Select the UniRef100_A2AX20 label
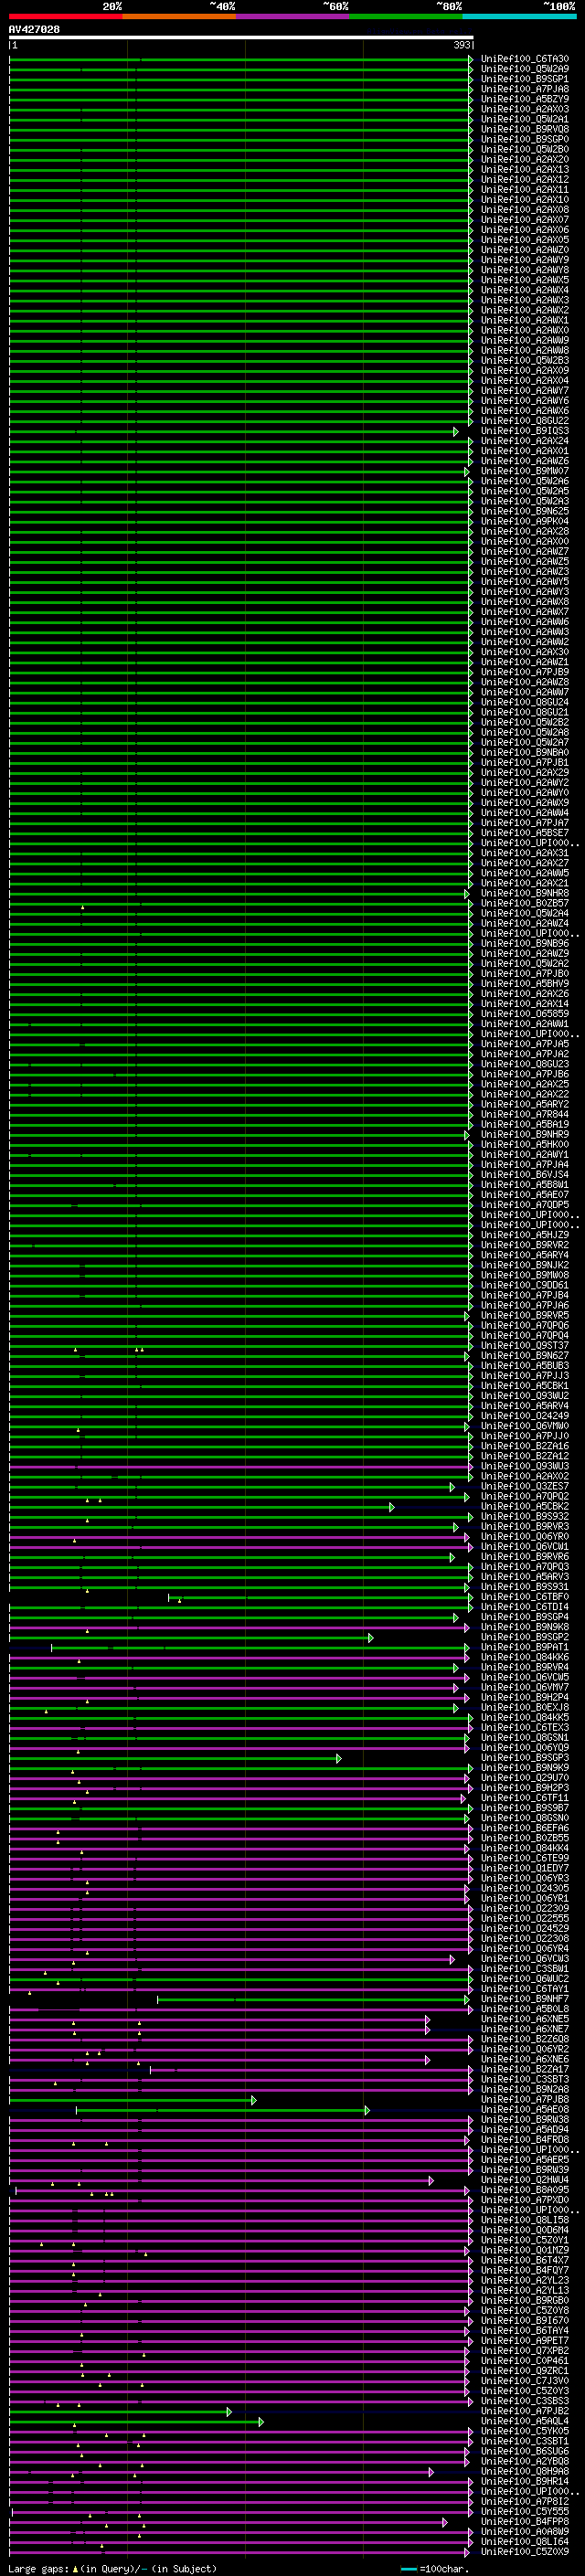Image resolution: width=585 pixels, height=2576 pixels. click(525, 159)
